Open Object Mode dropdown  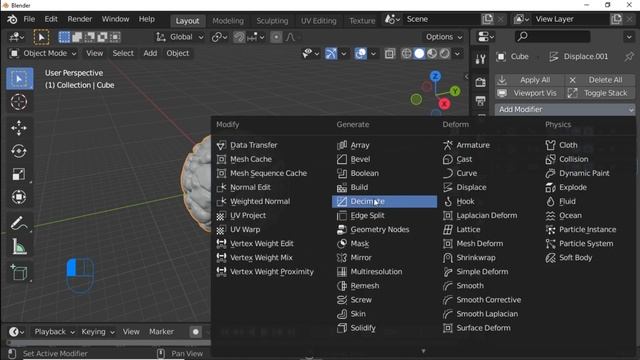pyautogui.click(x=43, y=53)
